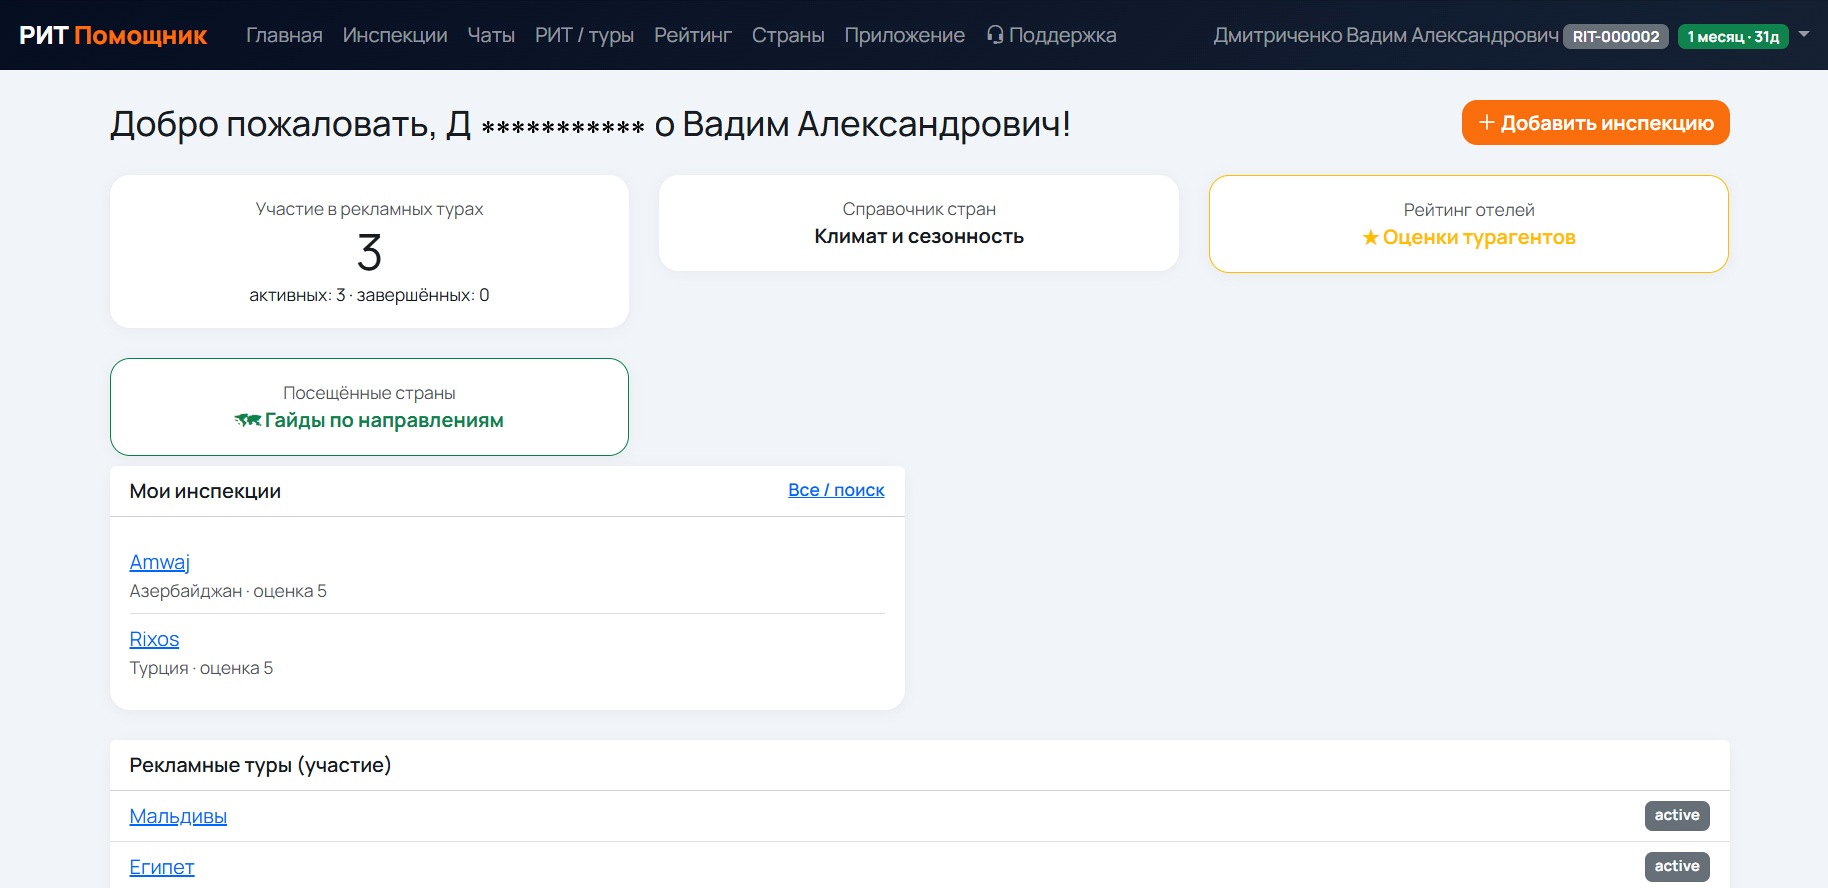This screenshot has height=888, width=1828.
Task: Open the Главная menu item
Action: (285, 35)
